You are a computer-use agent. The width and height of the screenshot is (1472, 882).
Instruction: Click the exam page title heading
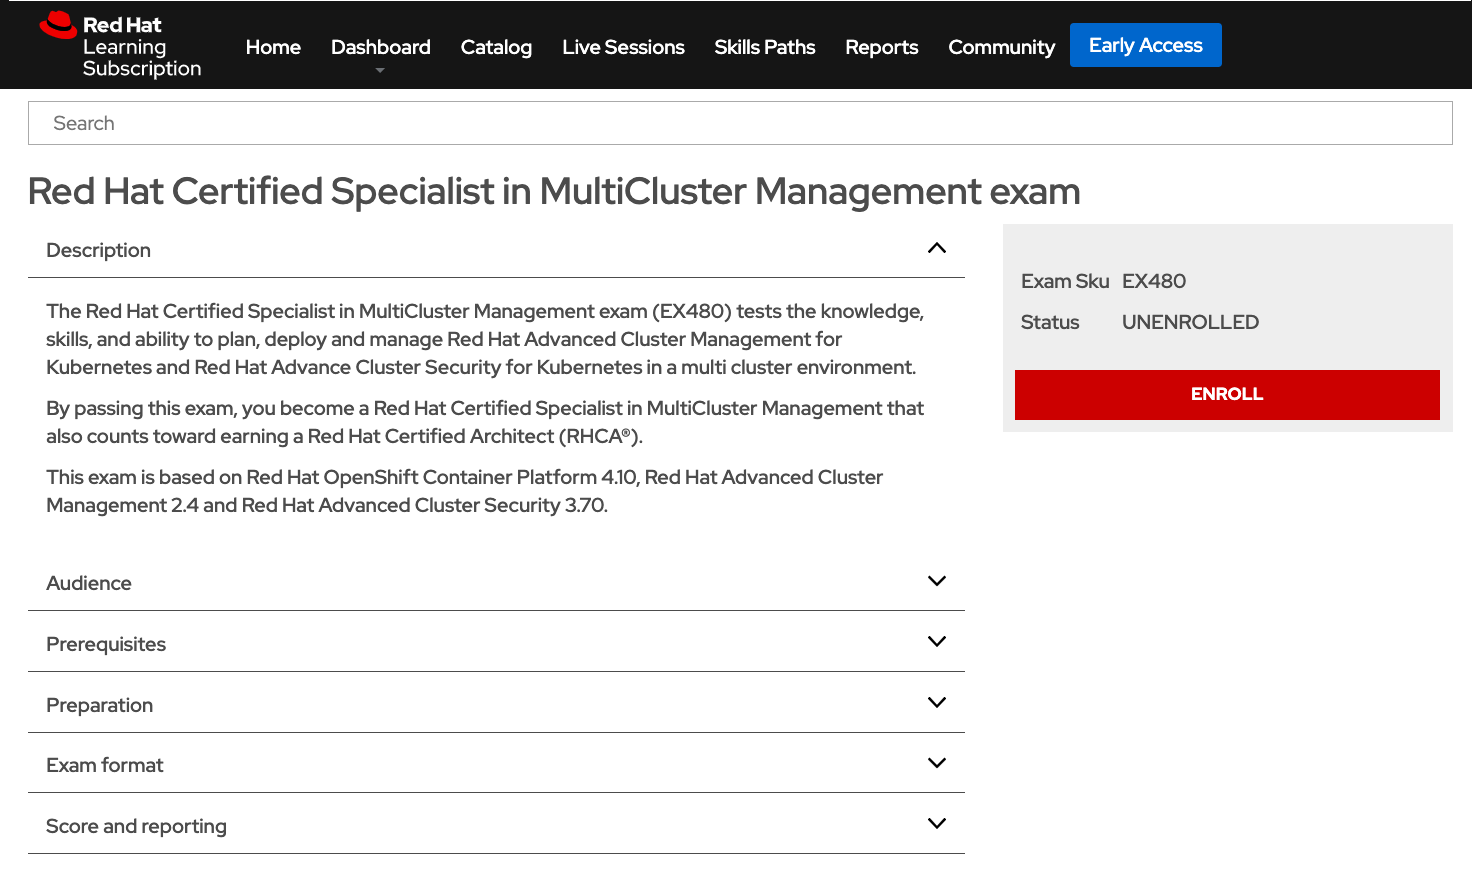554,191
